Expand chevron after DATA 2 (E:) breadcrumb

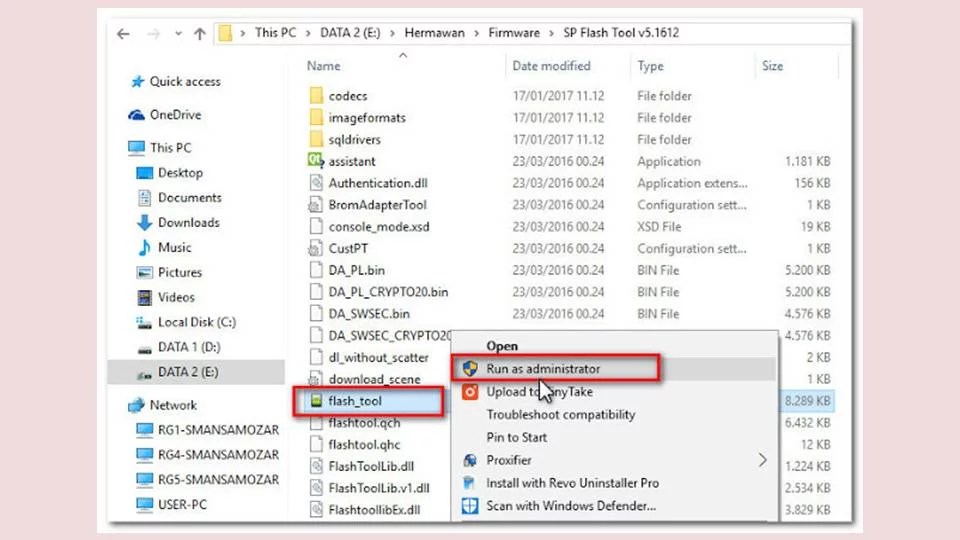[392, 33]
